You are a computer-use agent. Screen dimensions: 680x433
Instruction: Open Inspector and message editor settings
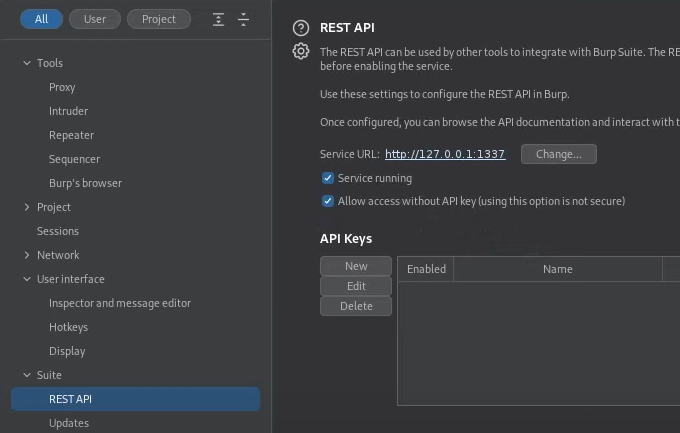120,303
